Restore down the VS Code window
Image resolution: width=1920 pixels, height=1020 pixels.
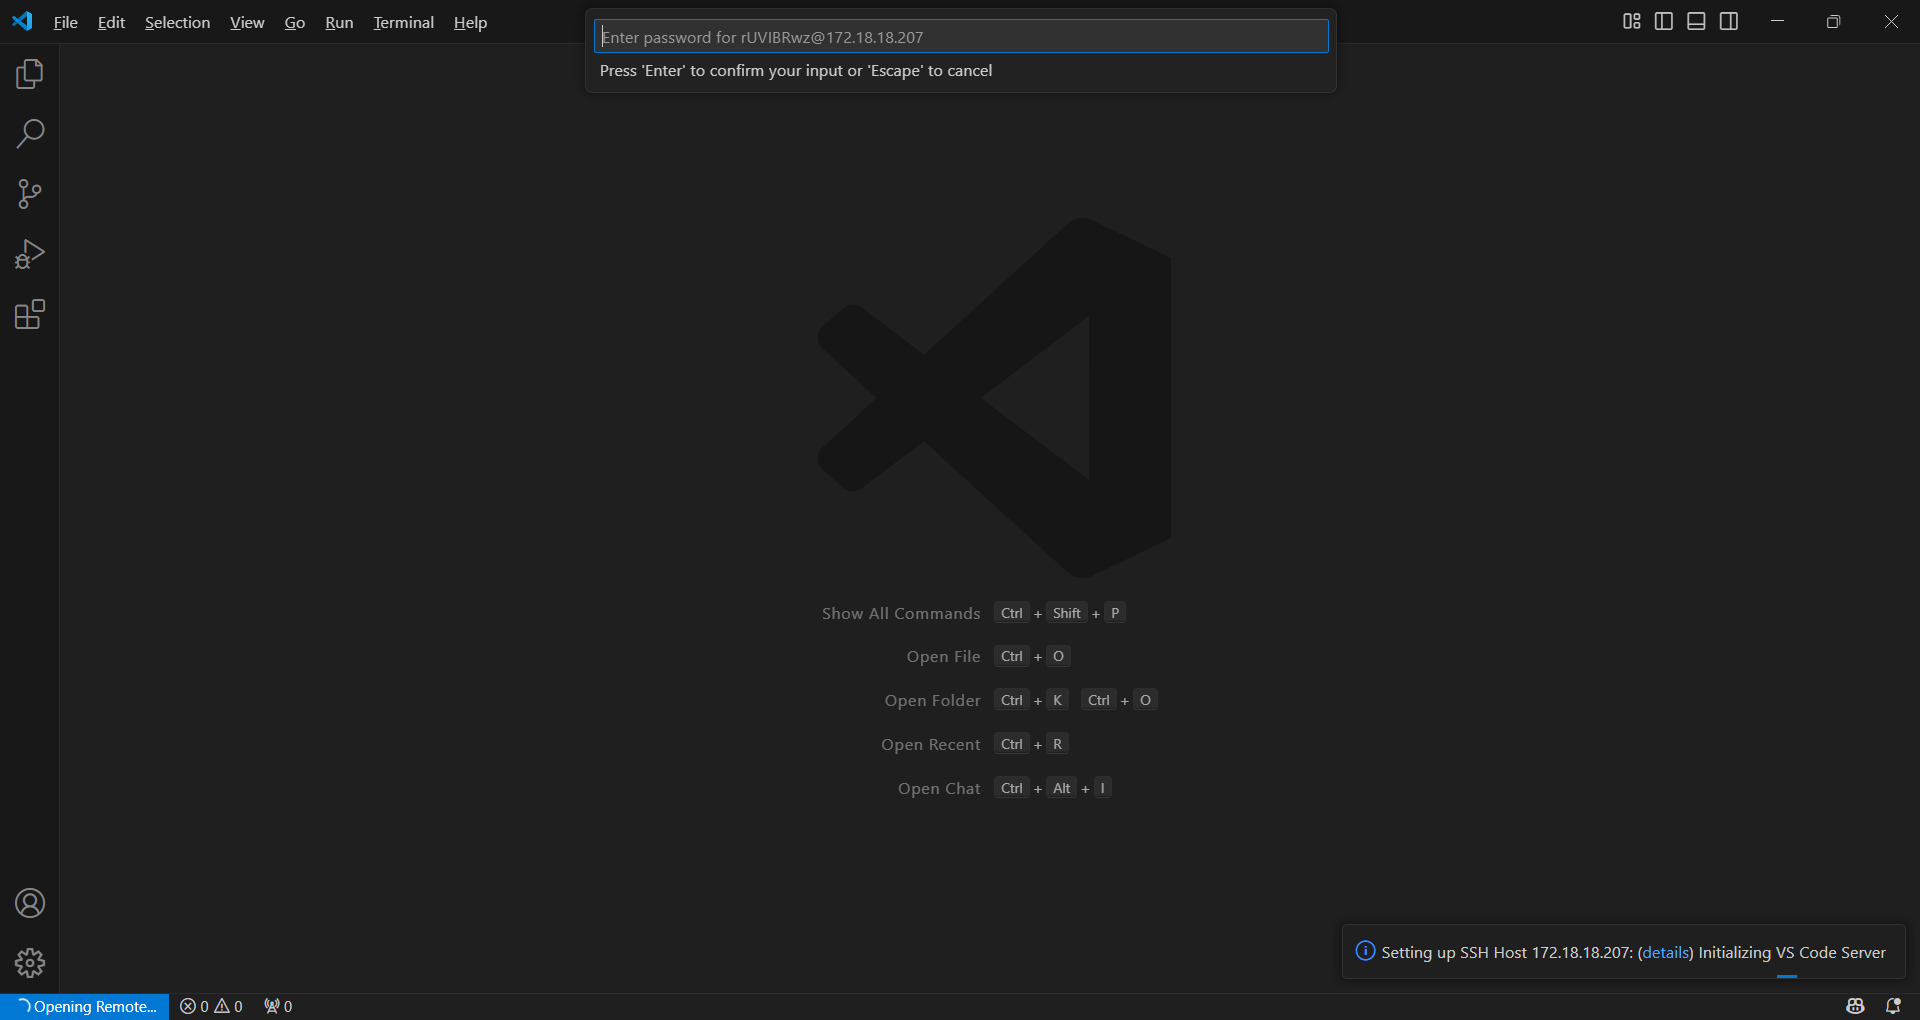1833,21
